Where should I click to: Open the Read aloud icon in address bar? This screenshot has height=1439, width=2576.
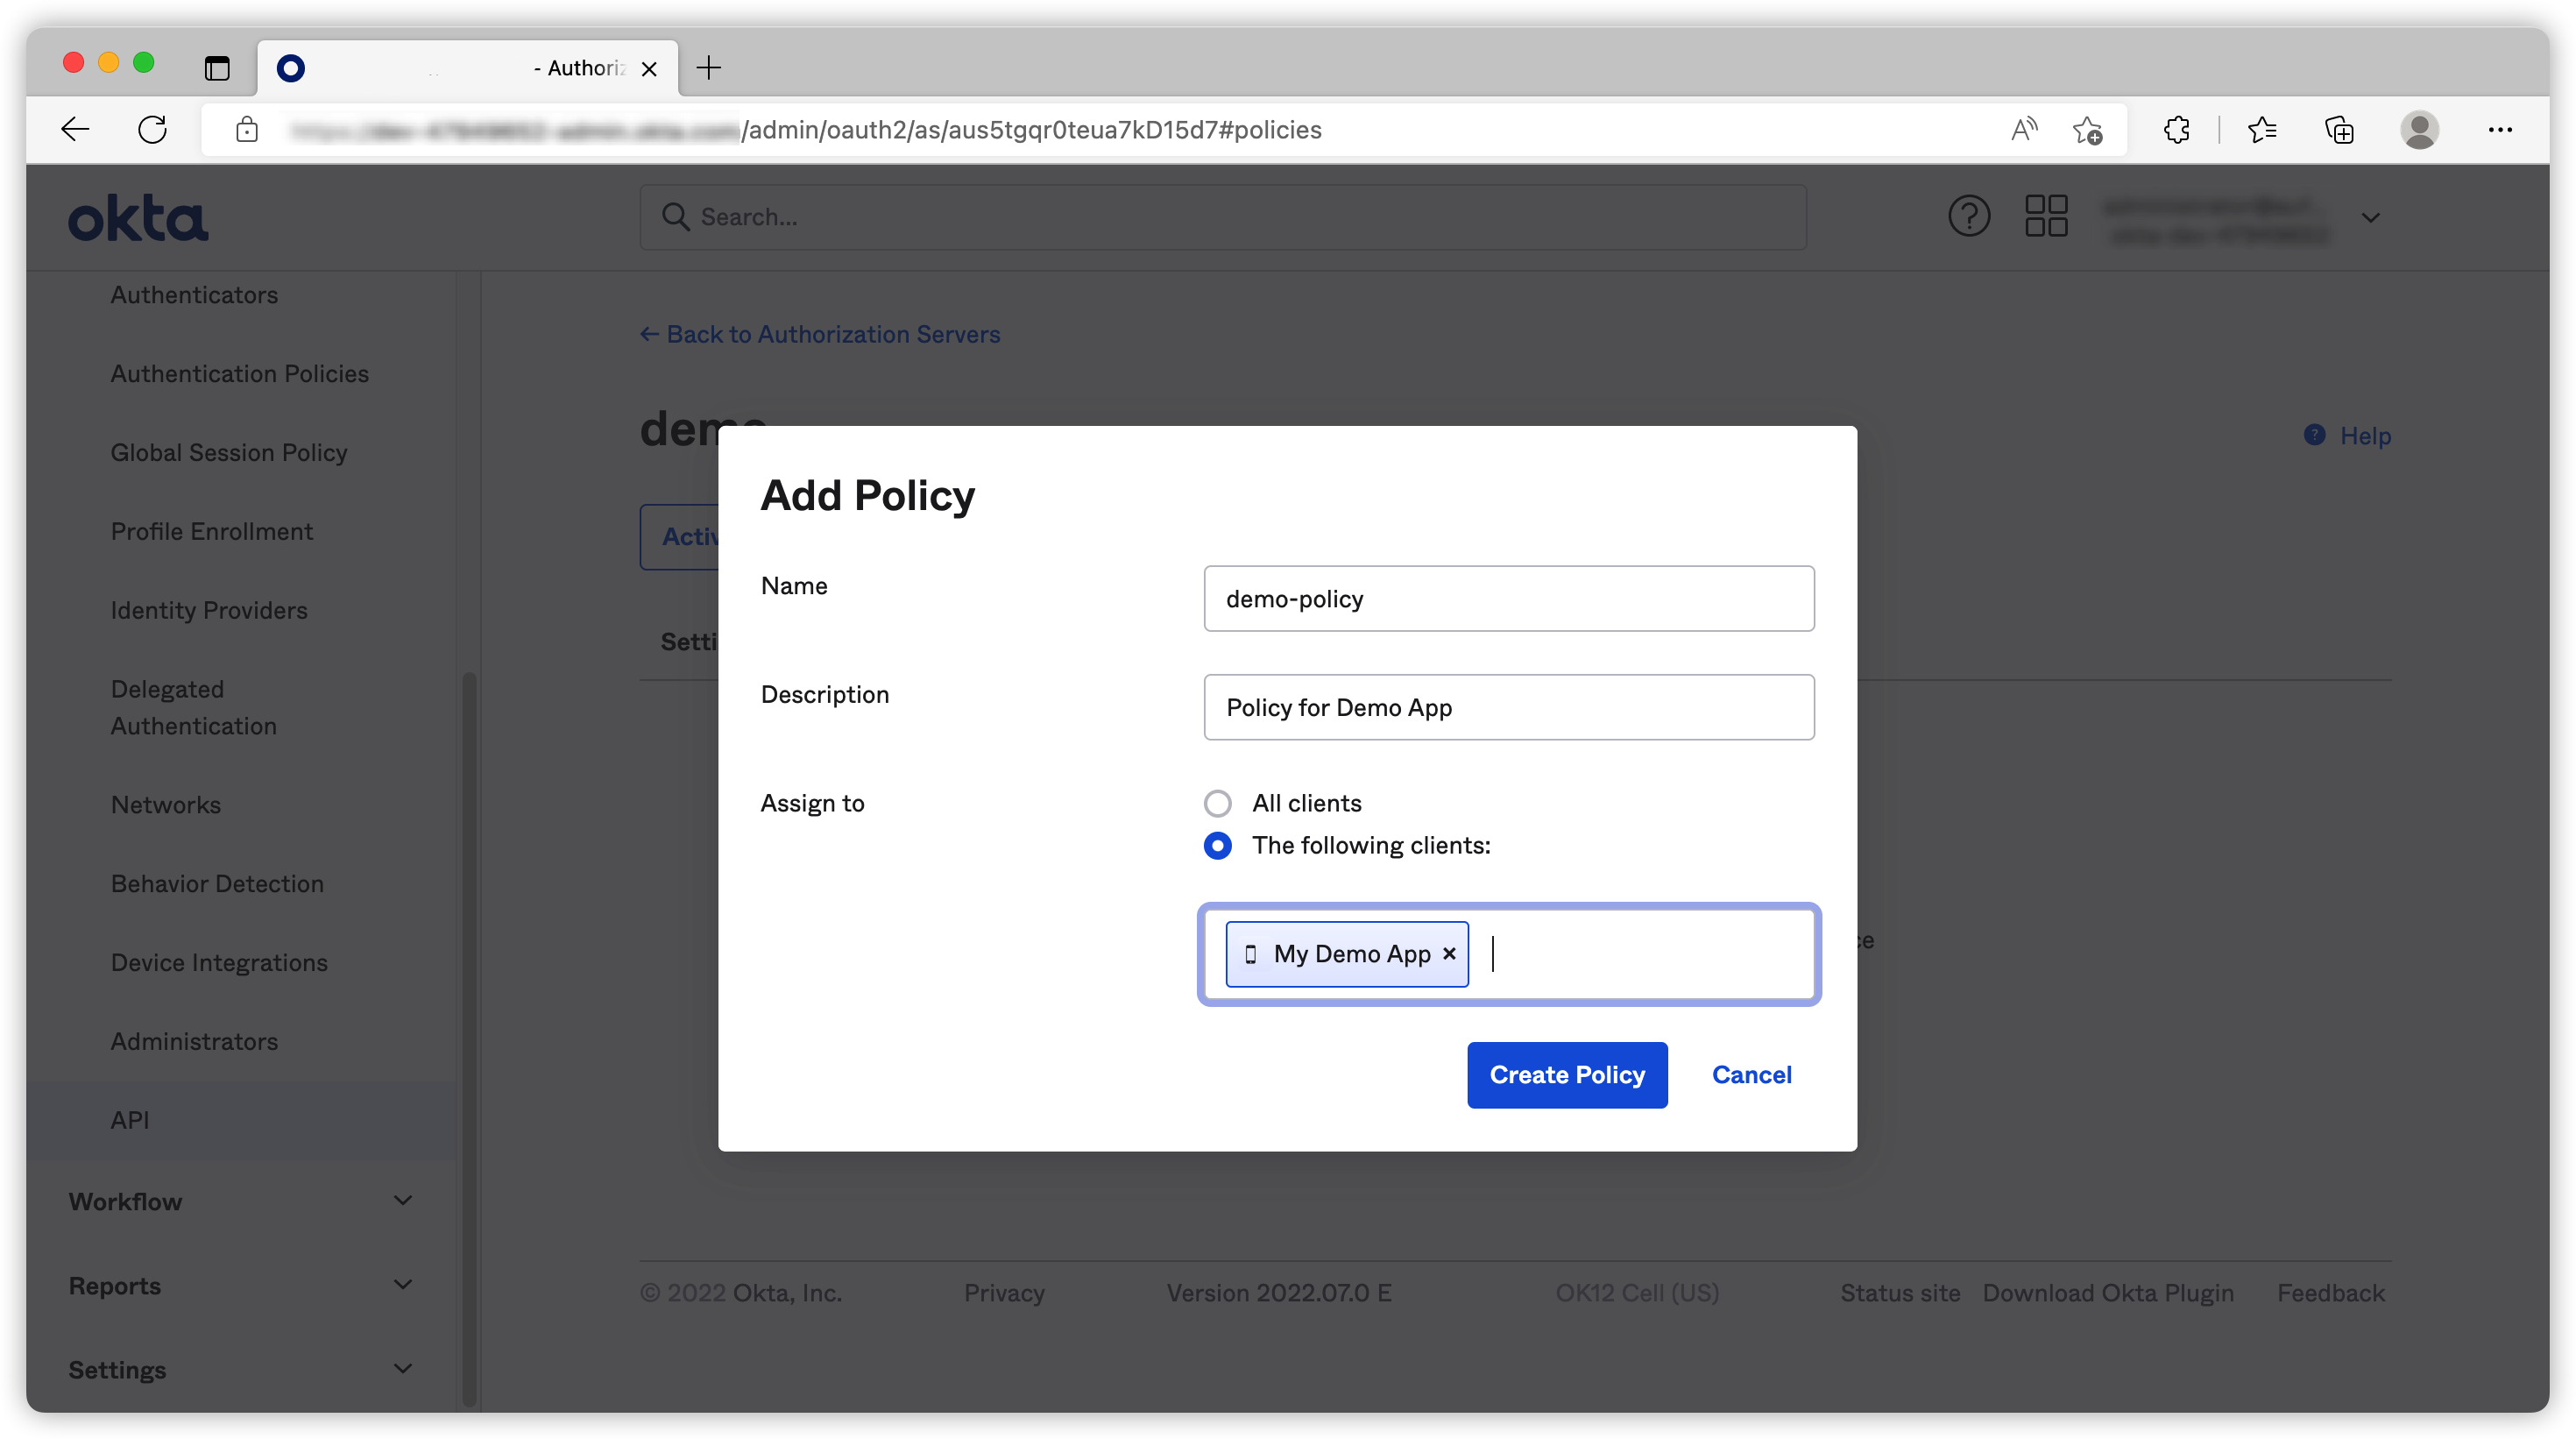pyautogui.click(x=2023, y=130)
